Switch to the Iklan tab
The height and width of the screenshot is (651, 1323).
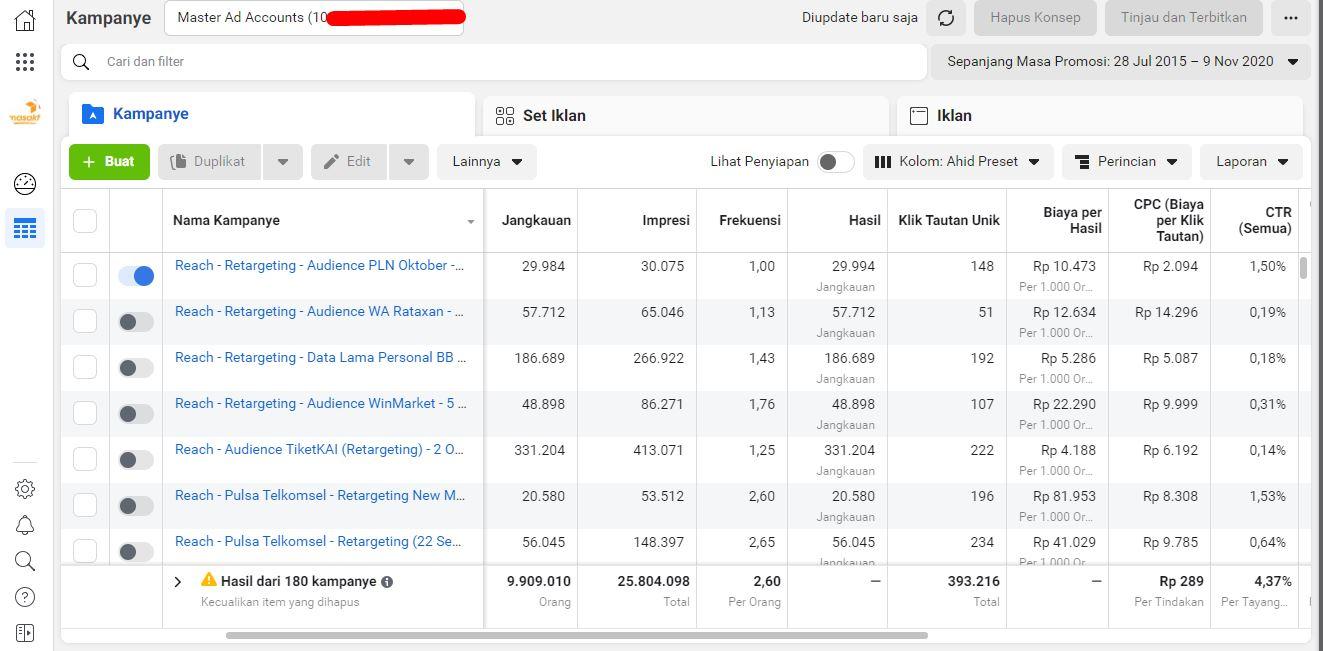(1099, 116)
